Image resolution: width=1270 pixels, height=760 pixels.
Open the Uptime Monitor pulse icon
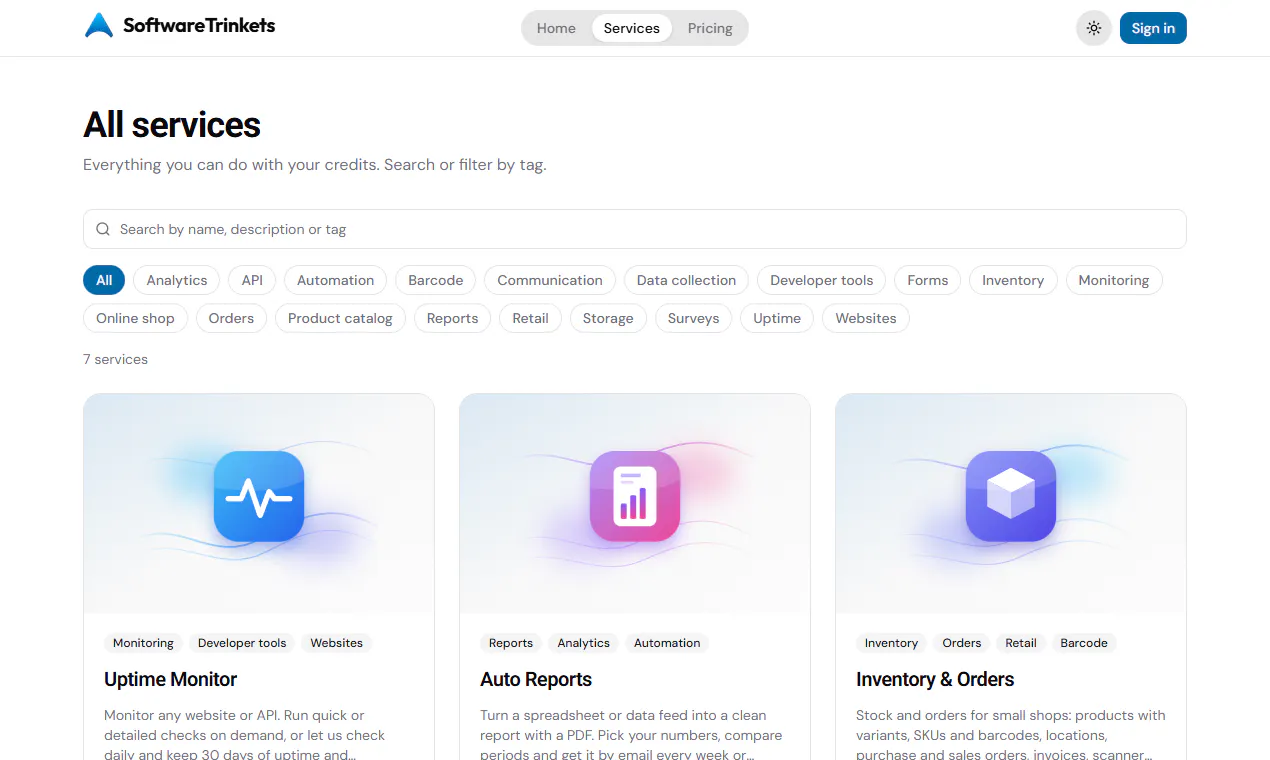click(259, 496)
